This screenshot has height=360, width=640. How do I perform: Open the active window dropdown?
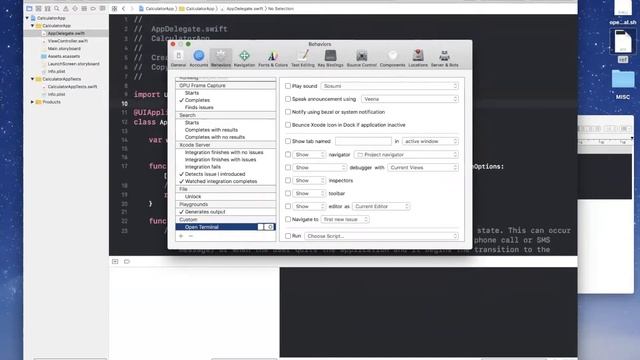pyautogui.click(x=430, y=141)
